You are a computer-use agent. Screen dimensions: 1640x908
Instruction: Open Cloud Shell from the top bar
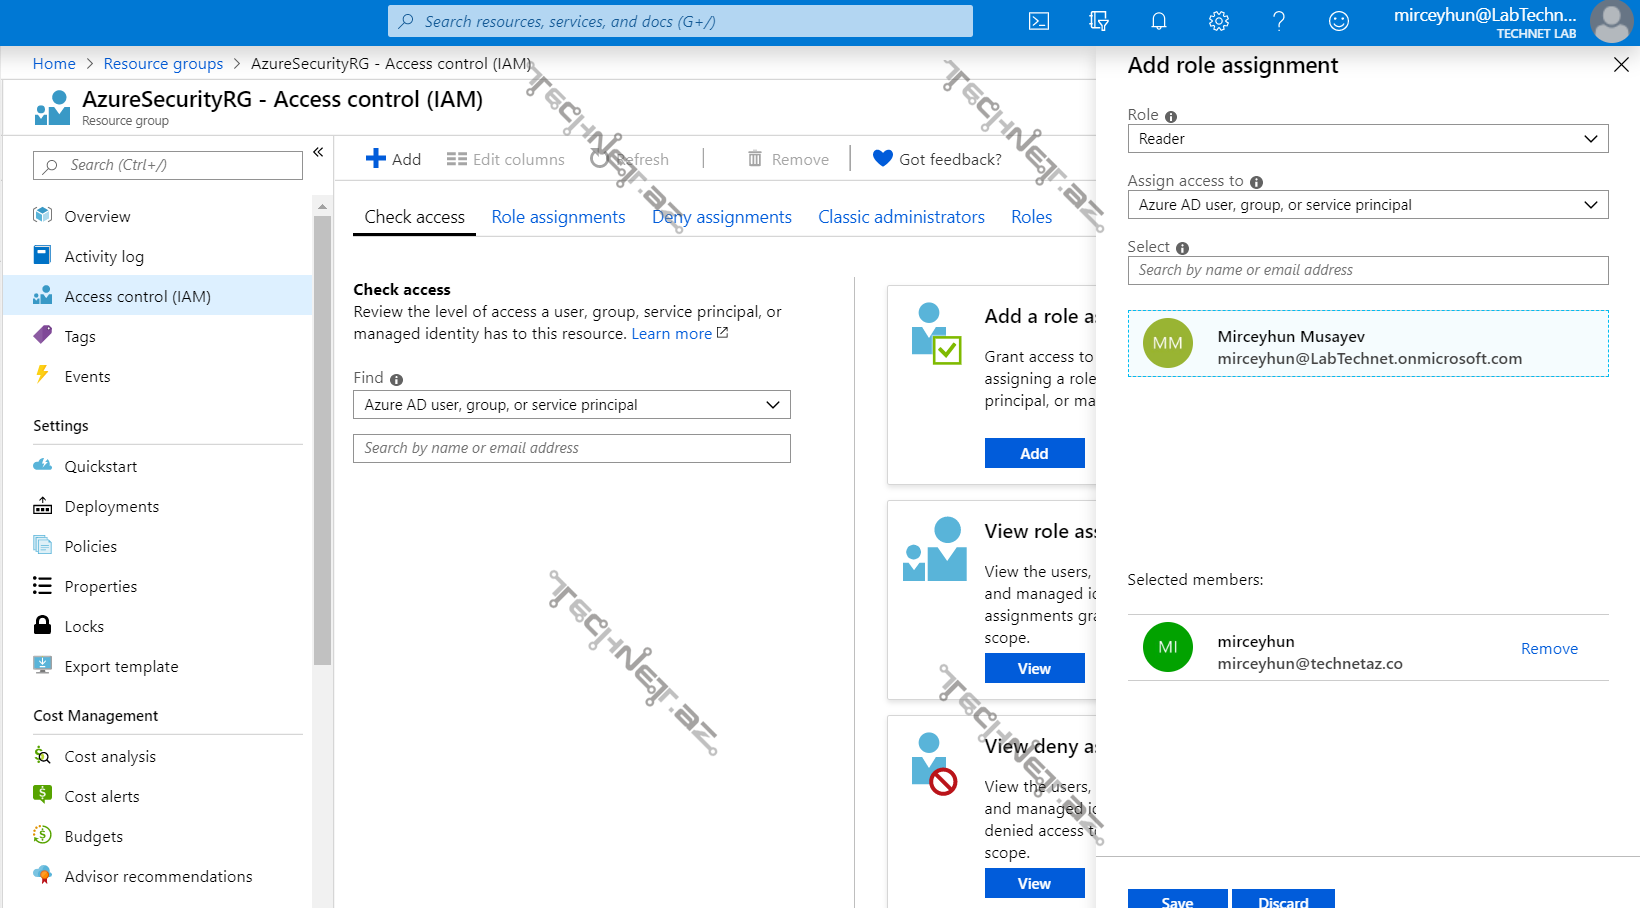click(1039, 21)
